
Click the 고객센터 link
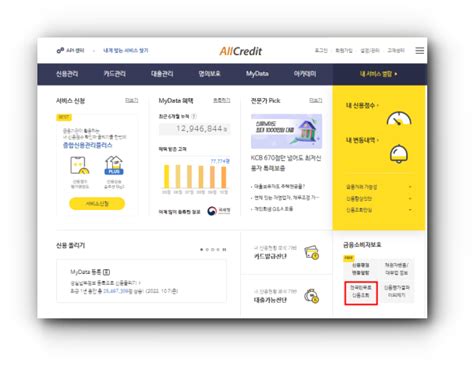coord(396,50)
